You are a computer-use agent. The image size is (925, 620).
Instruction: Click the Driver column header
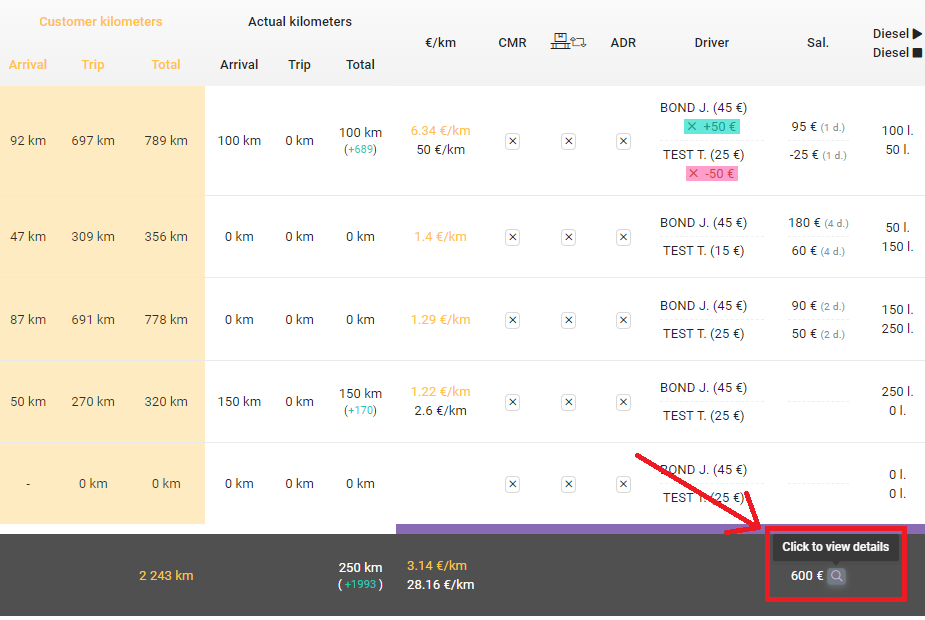click(x=711, y=42)
